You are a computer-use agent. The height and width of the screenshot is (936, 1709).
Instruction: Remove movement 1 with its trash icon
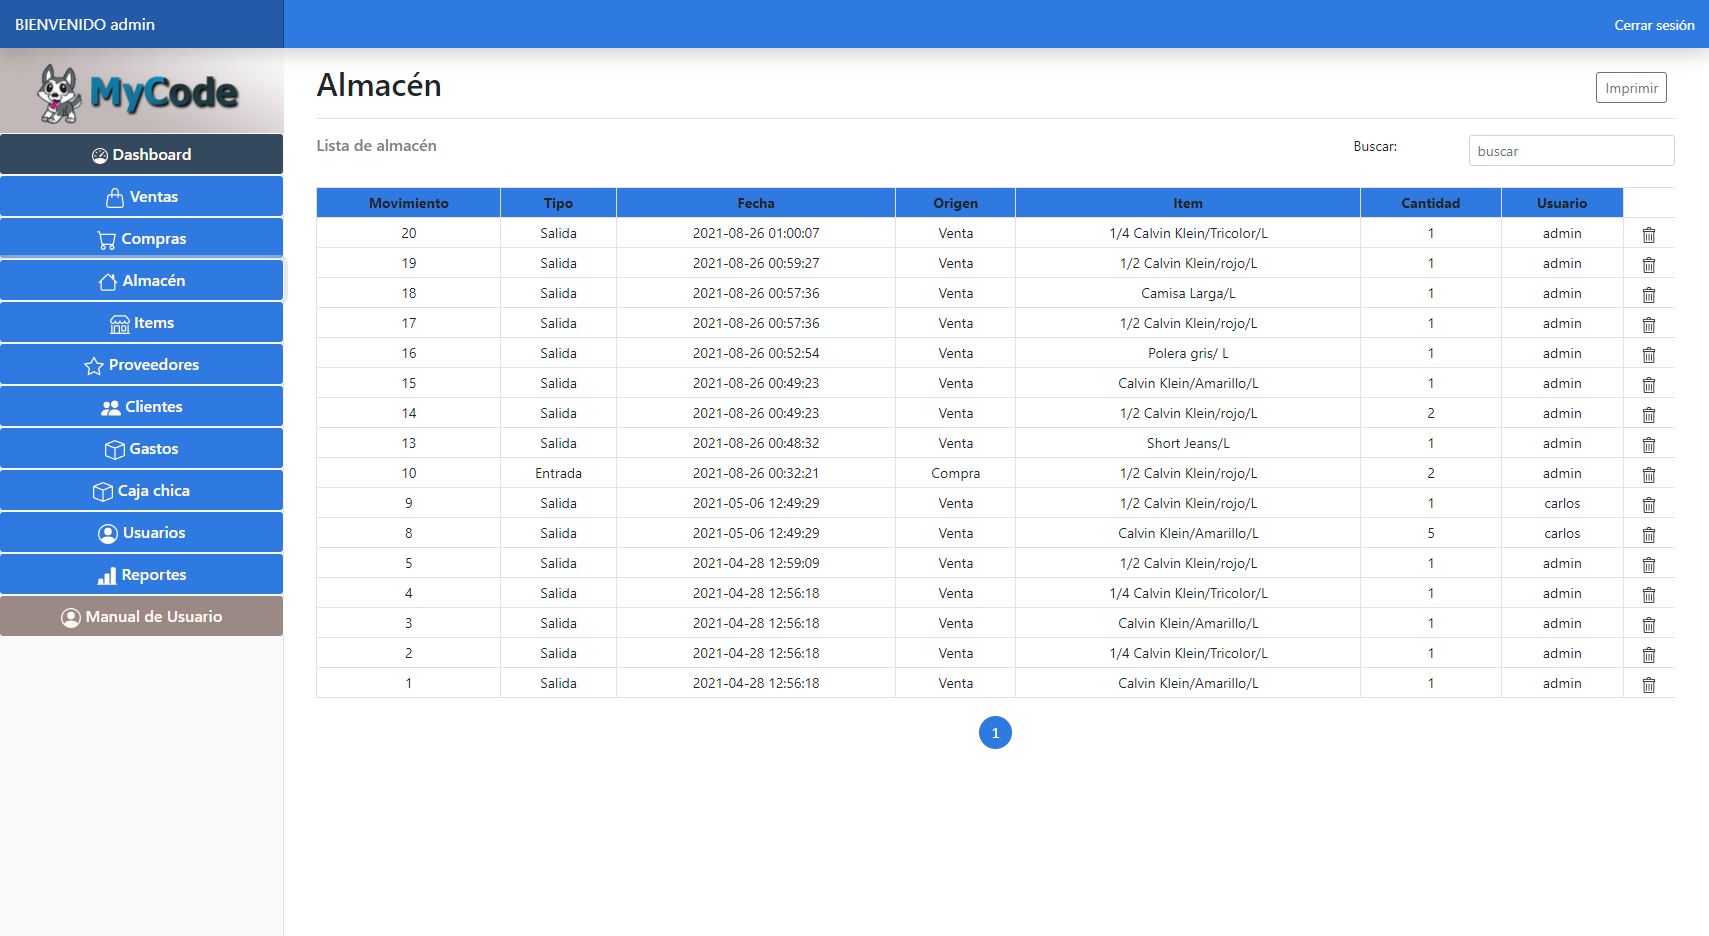pos(1648,684)
